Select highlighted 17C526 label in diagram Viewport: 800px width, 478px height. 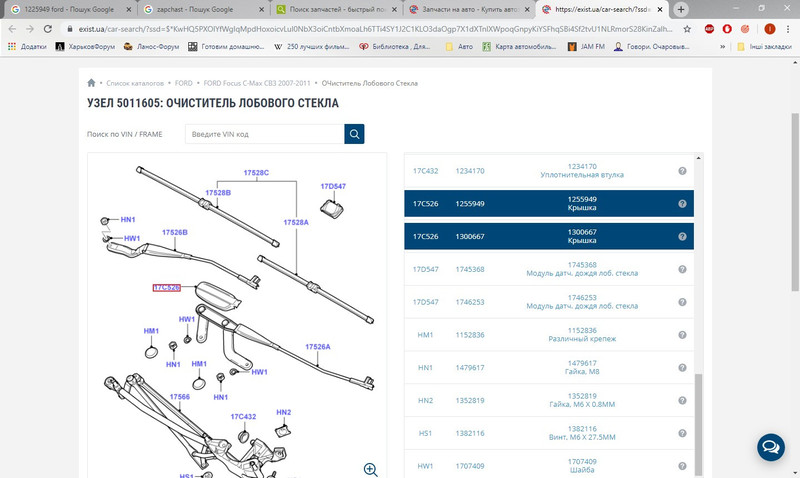coord(166,288)
